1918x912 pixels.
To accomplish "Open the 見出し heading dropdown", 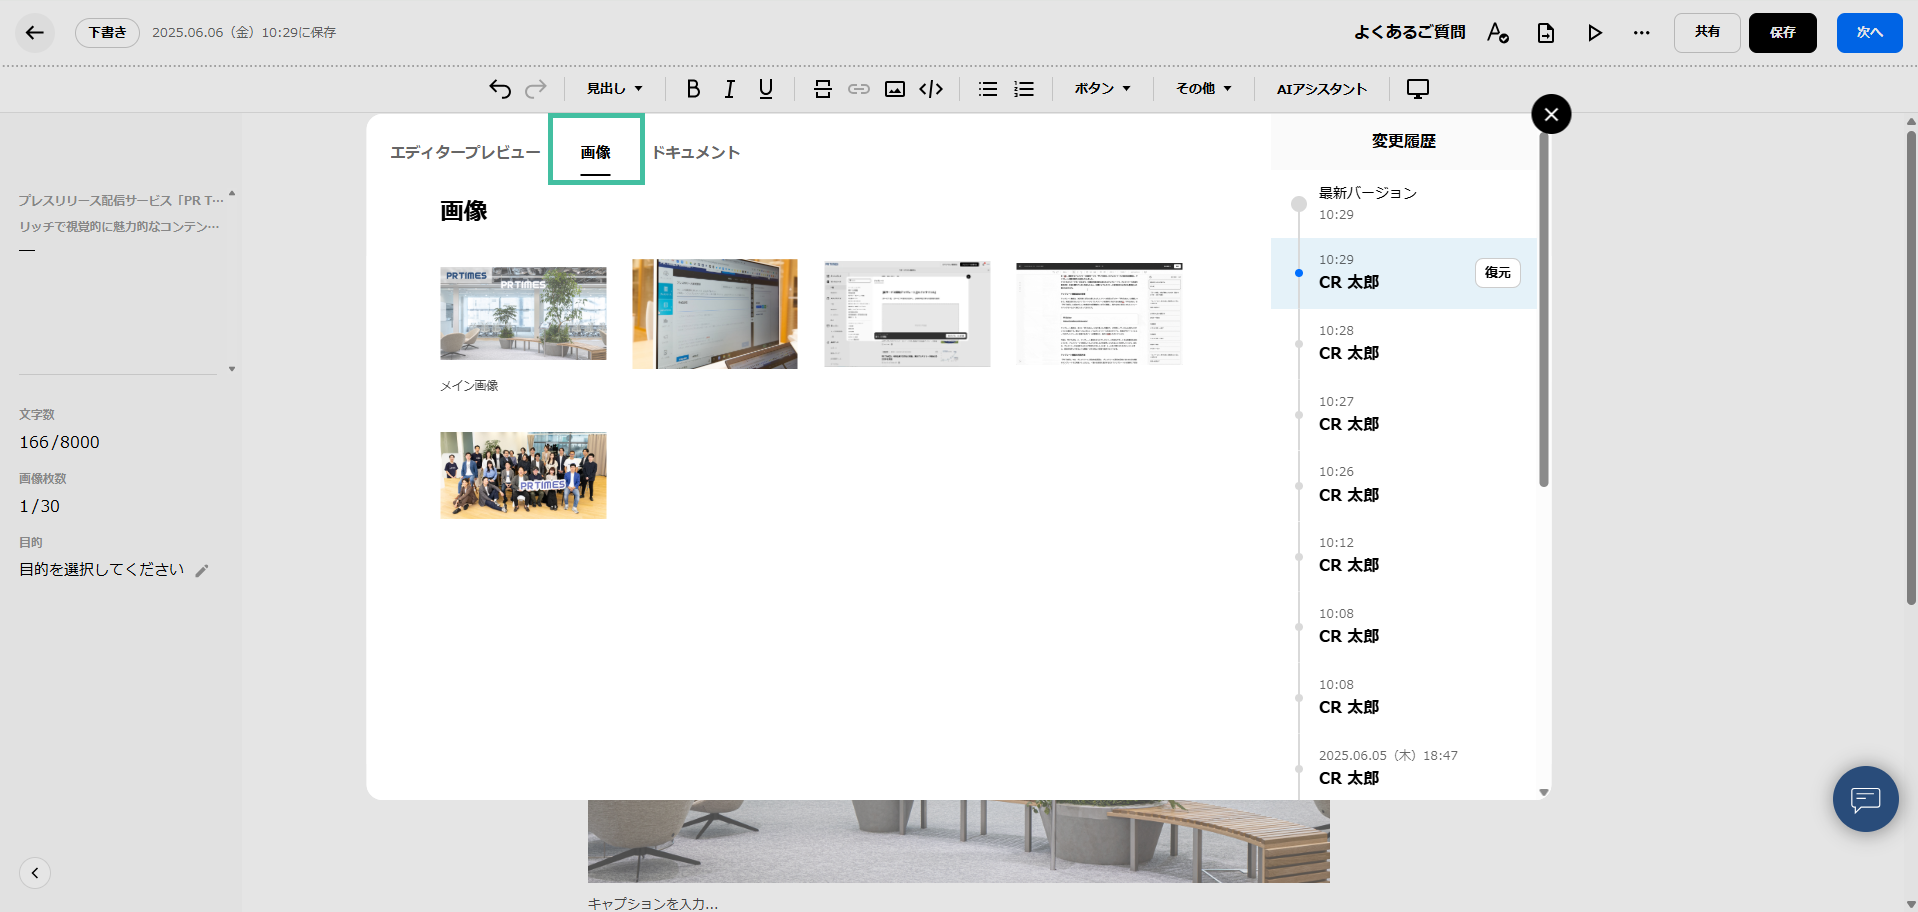I will (x=614, y=89).
